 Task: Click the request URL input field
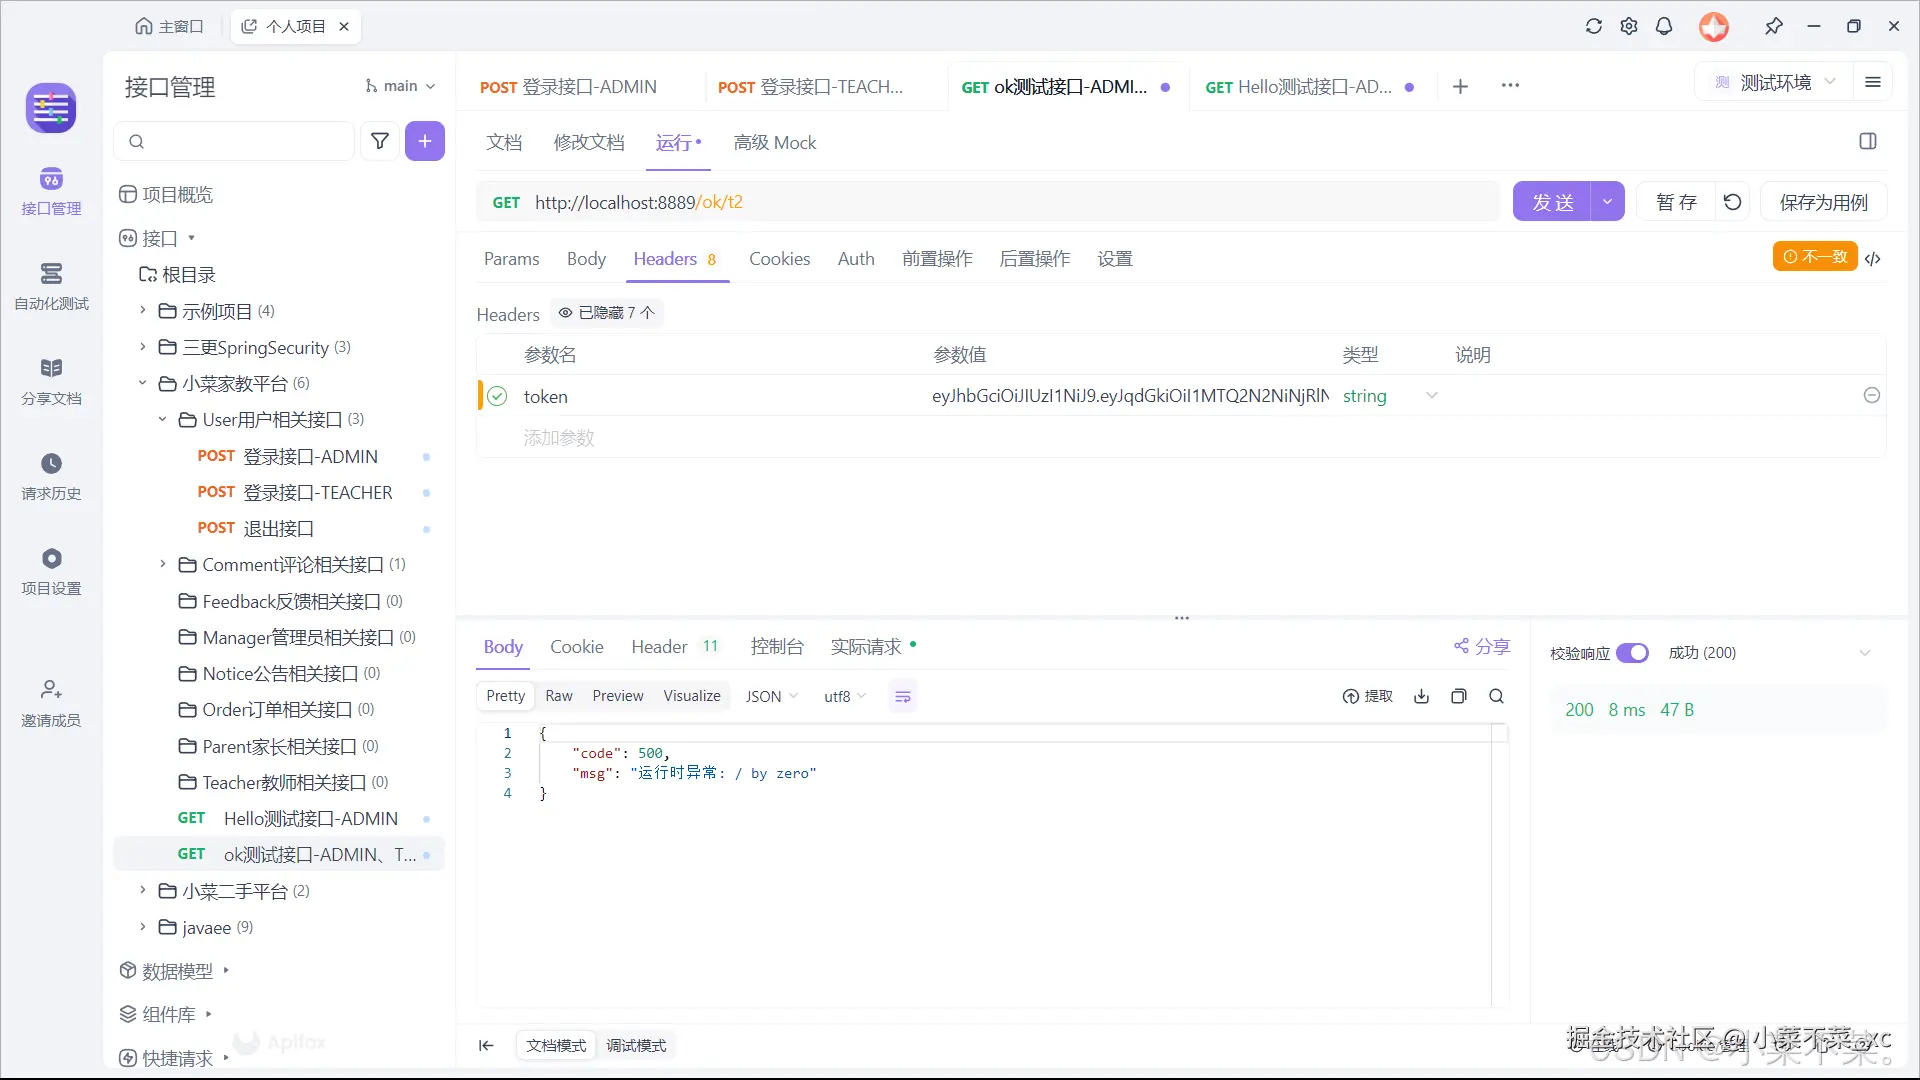pyautogui.click(x=1000, y=202)
